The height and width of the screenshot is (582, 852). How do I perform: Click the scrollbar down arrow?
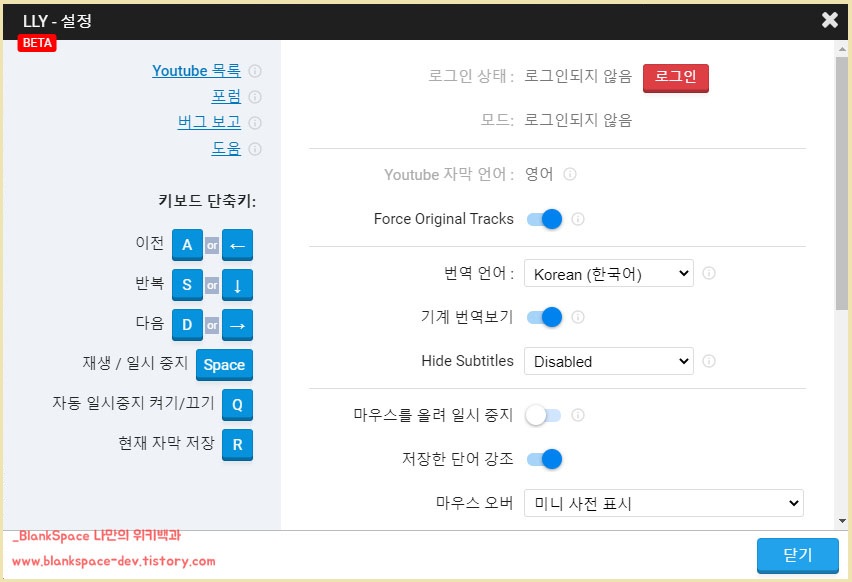click(x=842, y=521)
